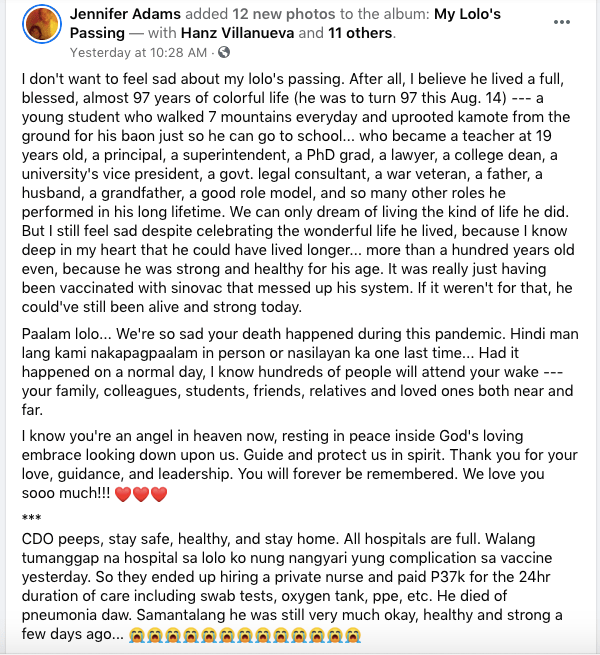The image size is (600, 655).
Task: Click the globe public privacy icon
Action: 223,52
